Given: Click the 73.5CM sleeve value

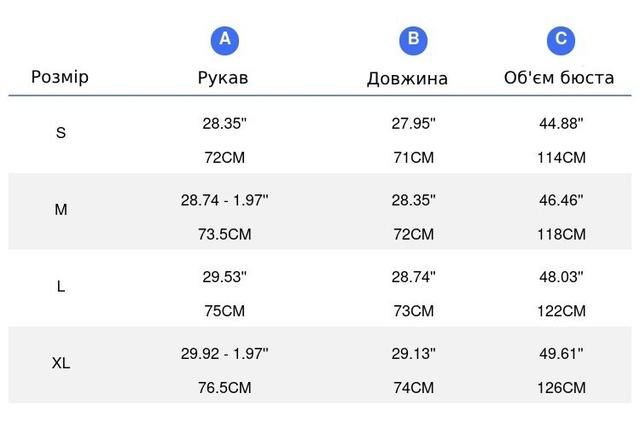Looking at the screenshot, I should click(224, 234).
